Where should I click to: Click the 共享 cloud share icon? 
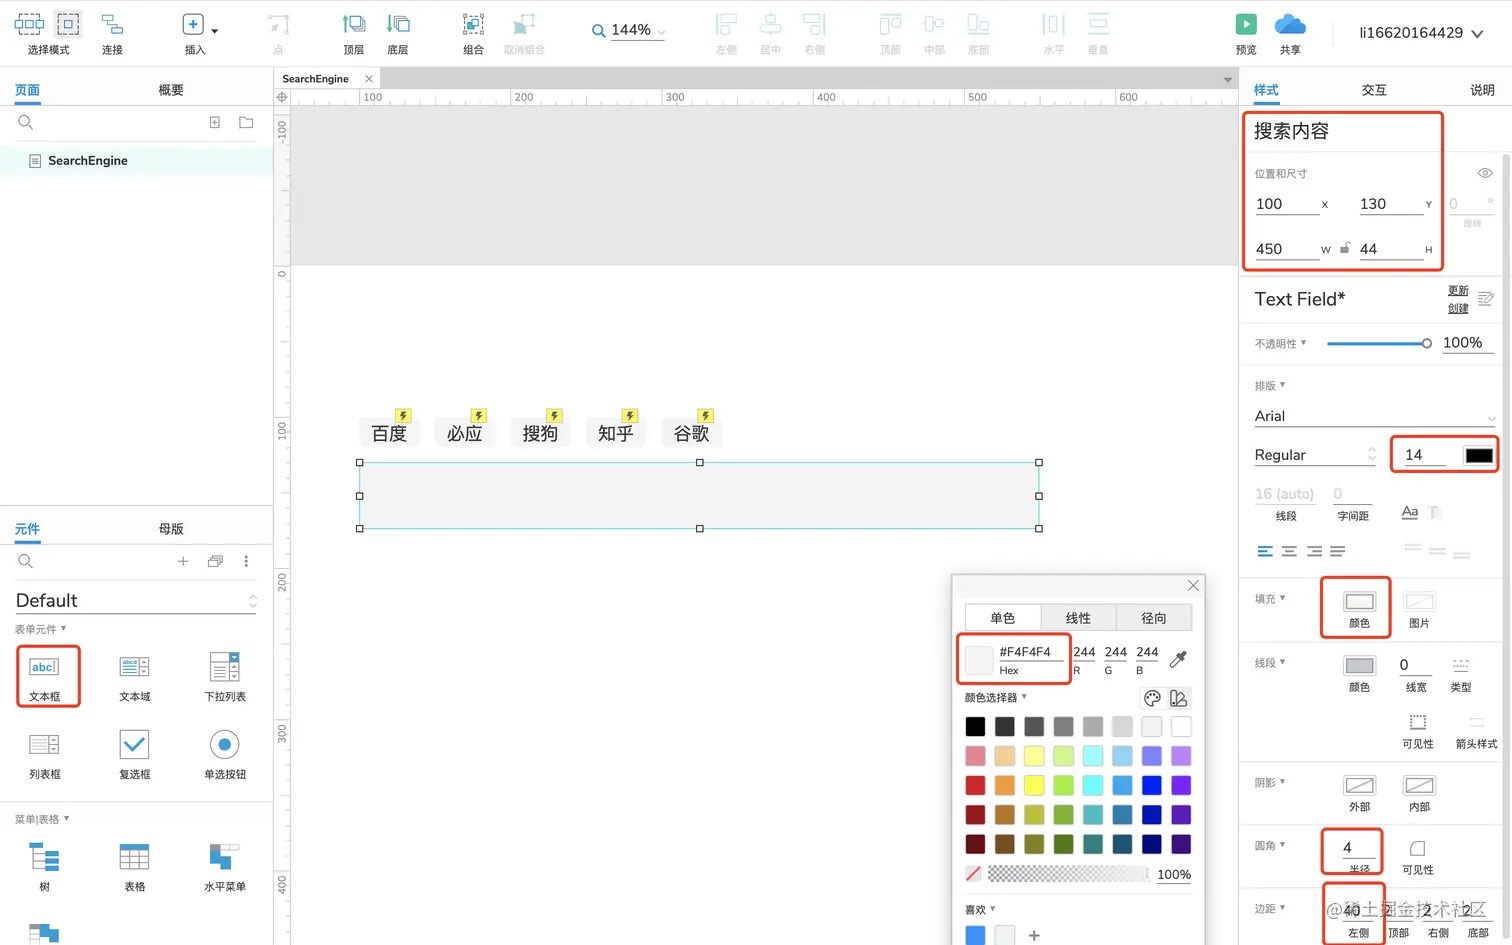(x=1290, y=24)
